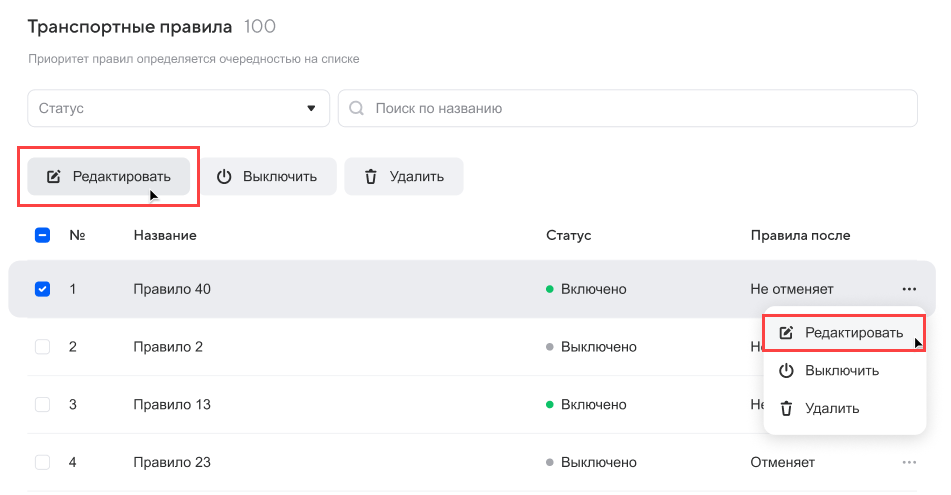Click the power icon in the toolbar Выключить button
This screenshot has height=495, width=951.
coord(224,177)
